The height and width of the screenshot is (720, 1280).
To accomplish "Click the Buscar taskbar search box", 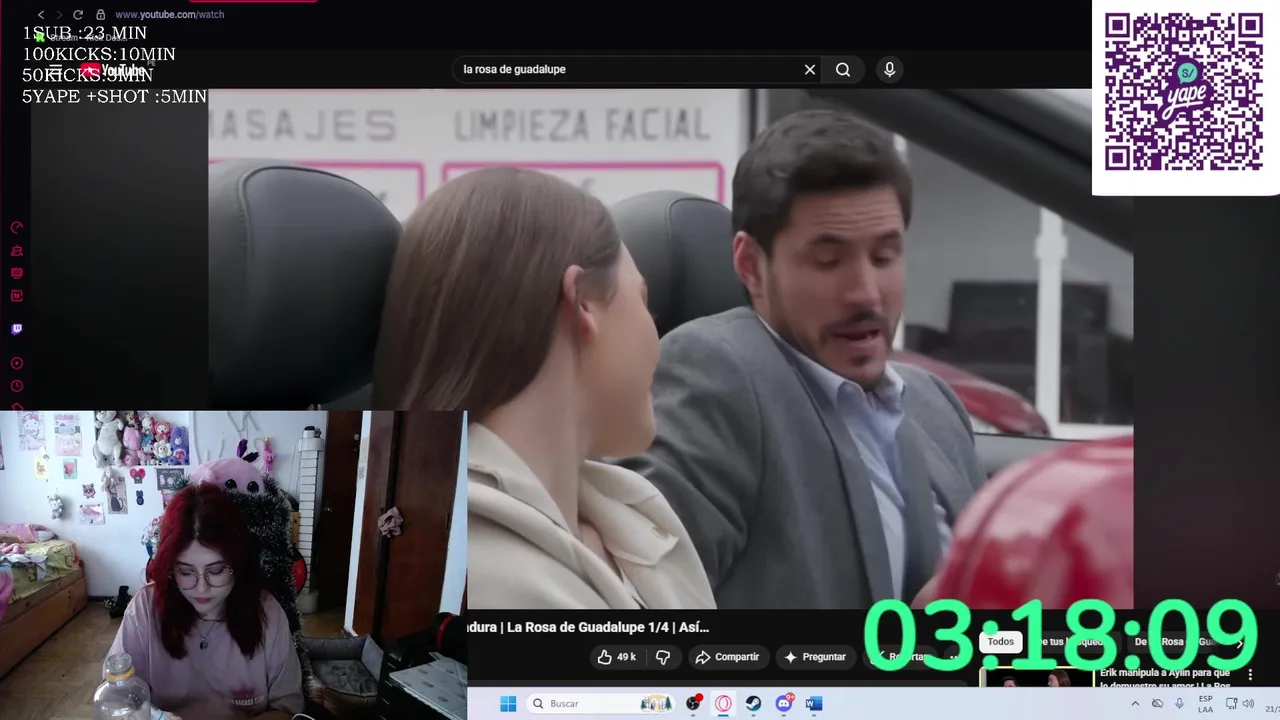I will [602, 704].
